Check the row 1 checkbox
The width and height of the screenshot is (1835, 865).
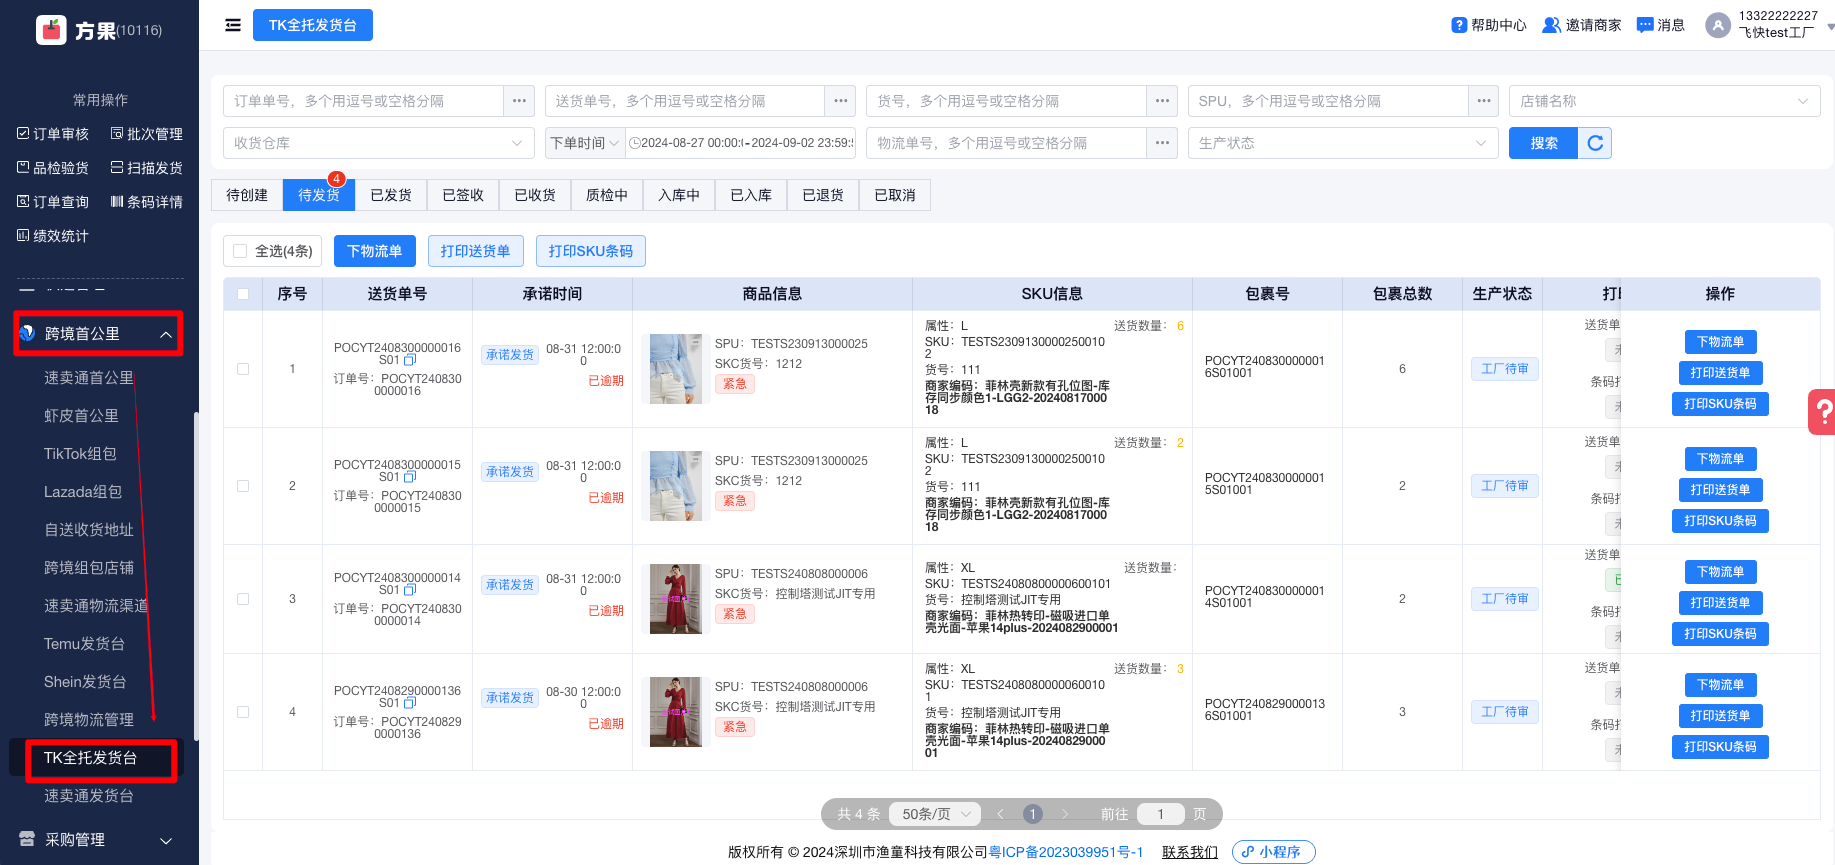click(x=243, y=369)
